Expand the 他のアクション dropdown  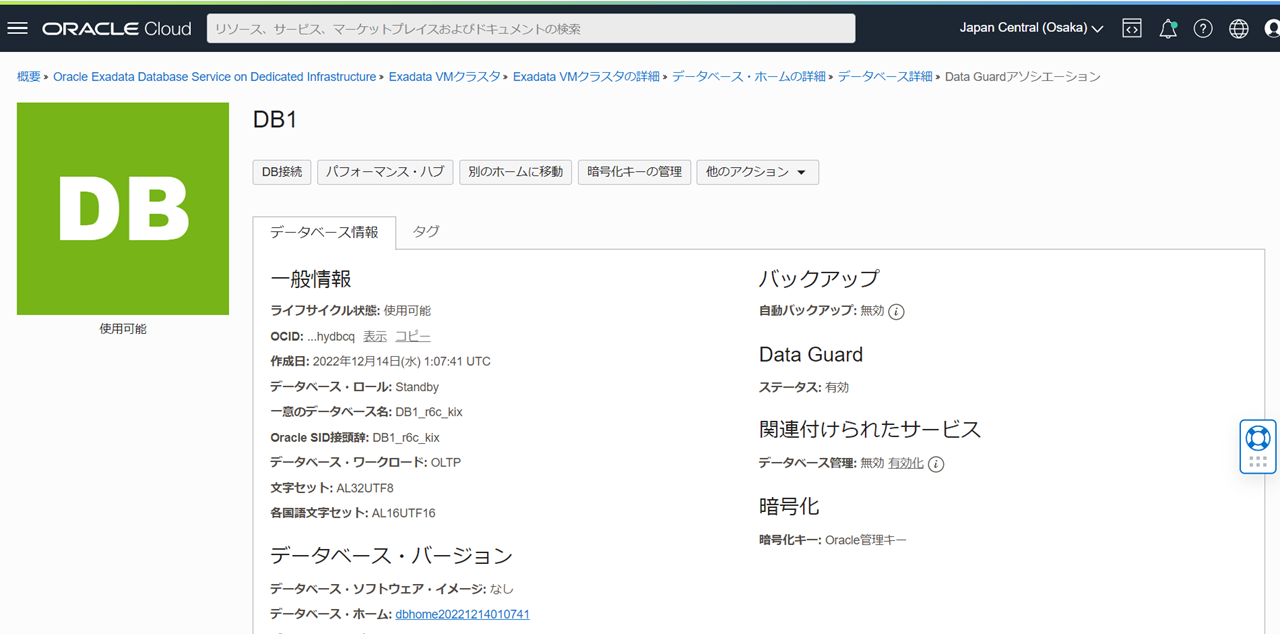pos(757,172)
